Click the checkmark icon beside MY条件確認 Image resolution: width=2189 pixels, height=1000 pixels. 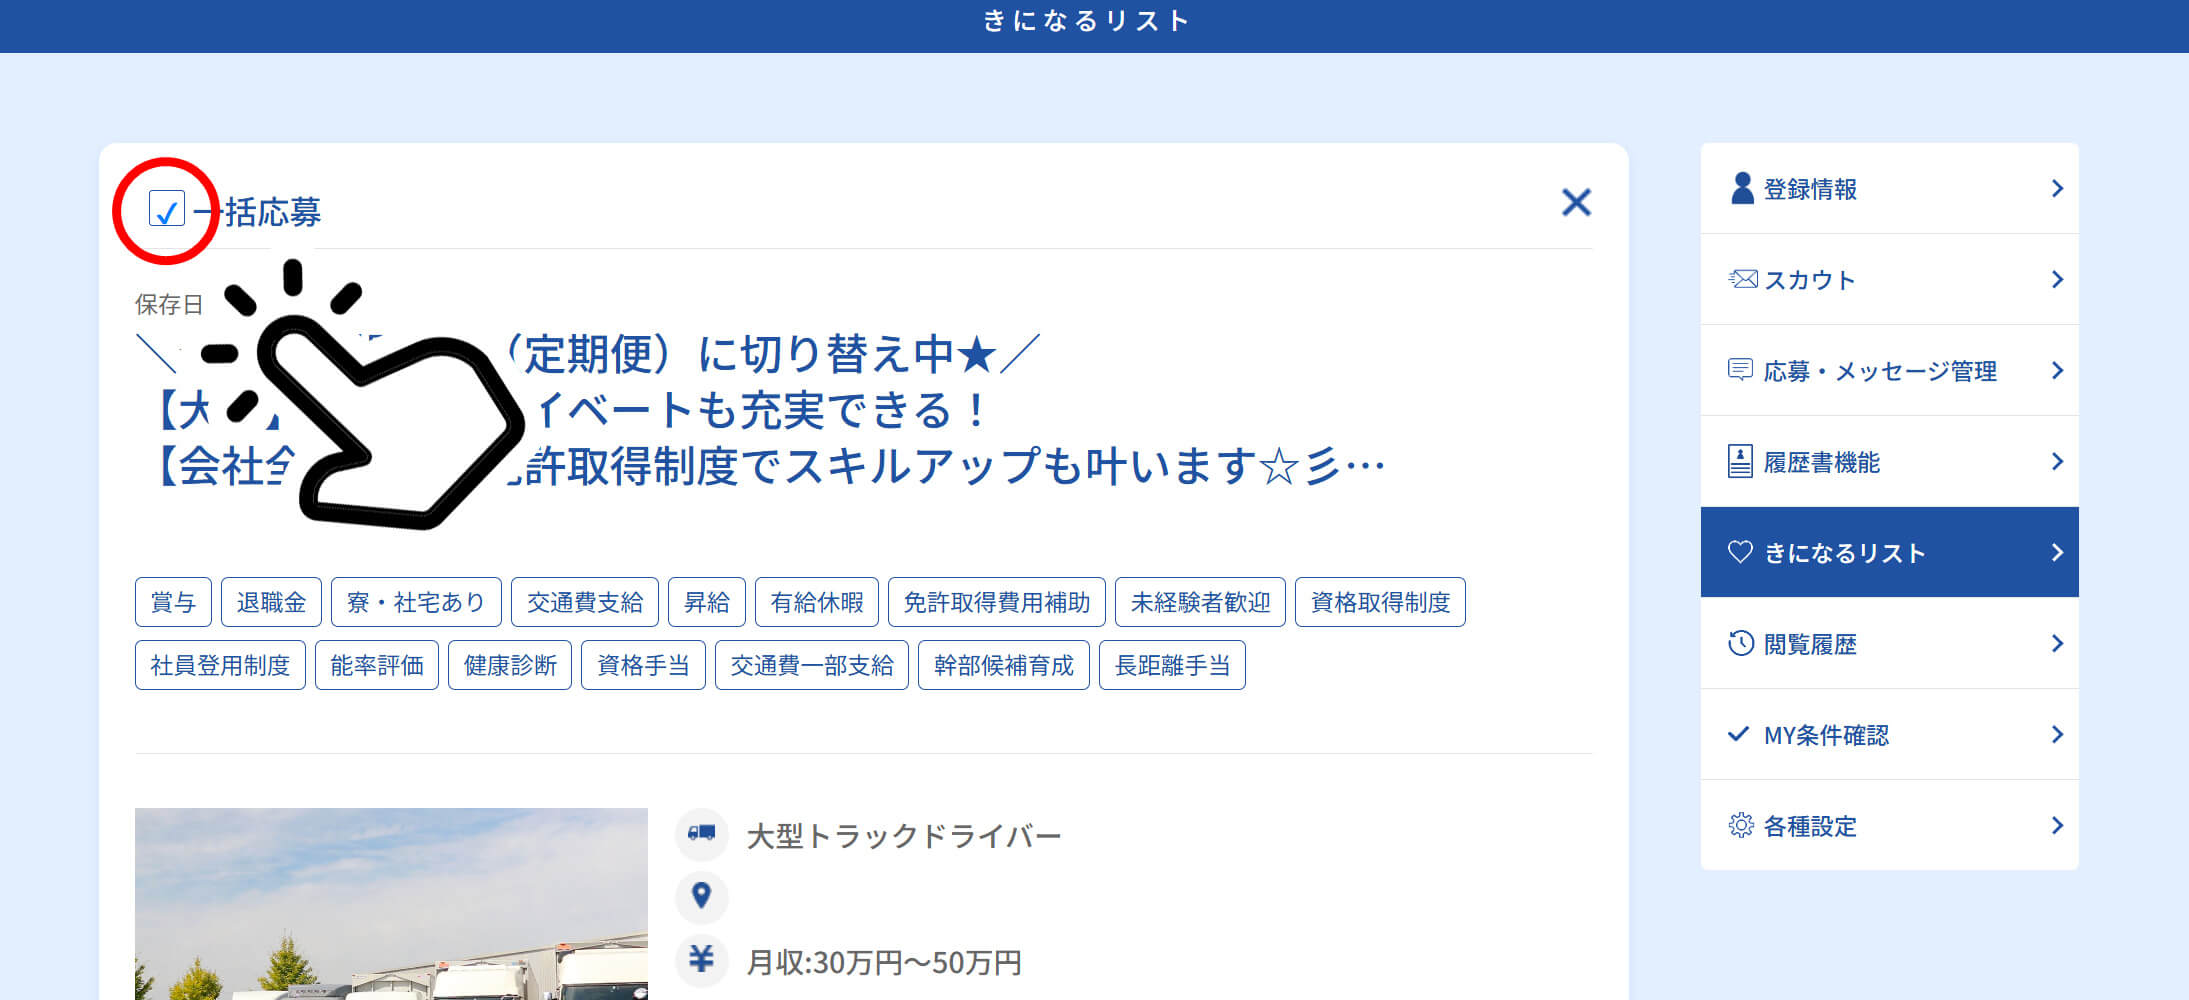click(x=1739, y=734)
